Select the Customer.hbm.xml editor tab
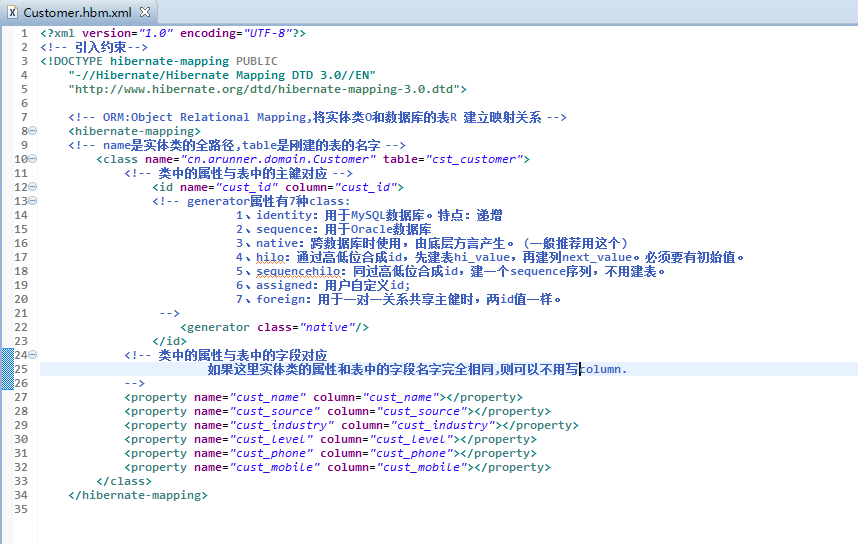This screenshot has width=858, height=544. pyautogui.click(x=77, y=12)
